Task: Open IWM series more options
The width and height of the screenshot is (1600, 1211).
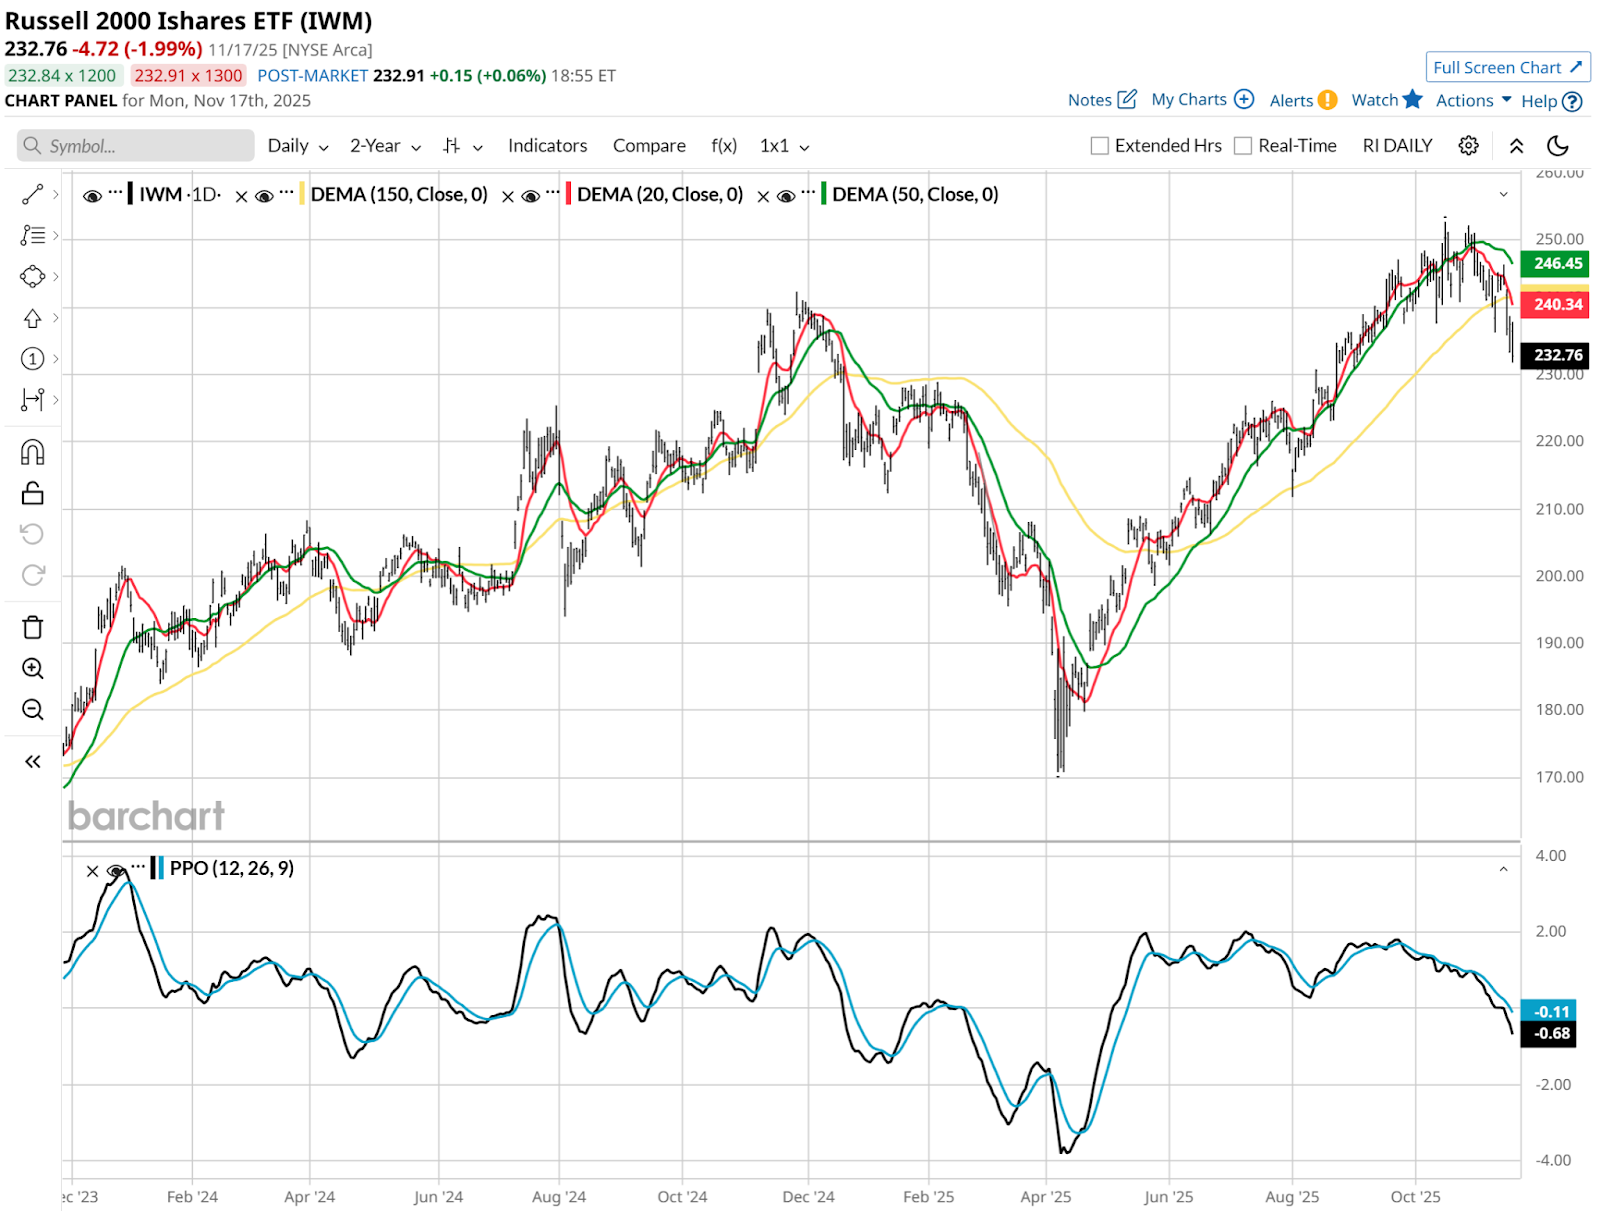Action: [115, 192]
